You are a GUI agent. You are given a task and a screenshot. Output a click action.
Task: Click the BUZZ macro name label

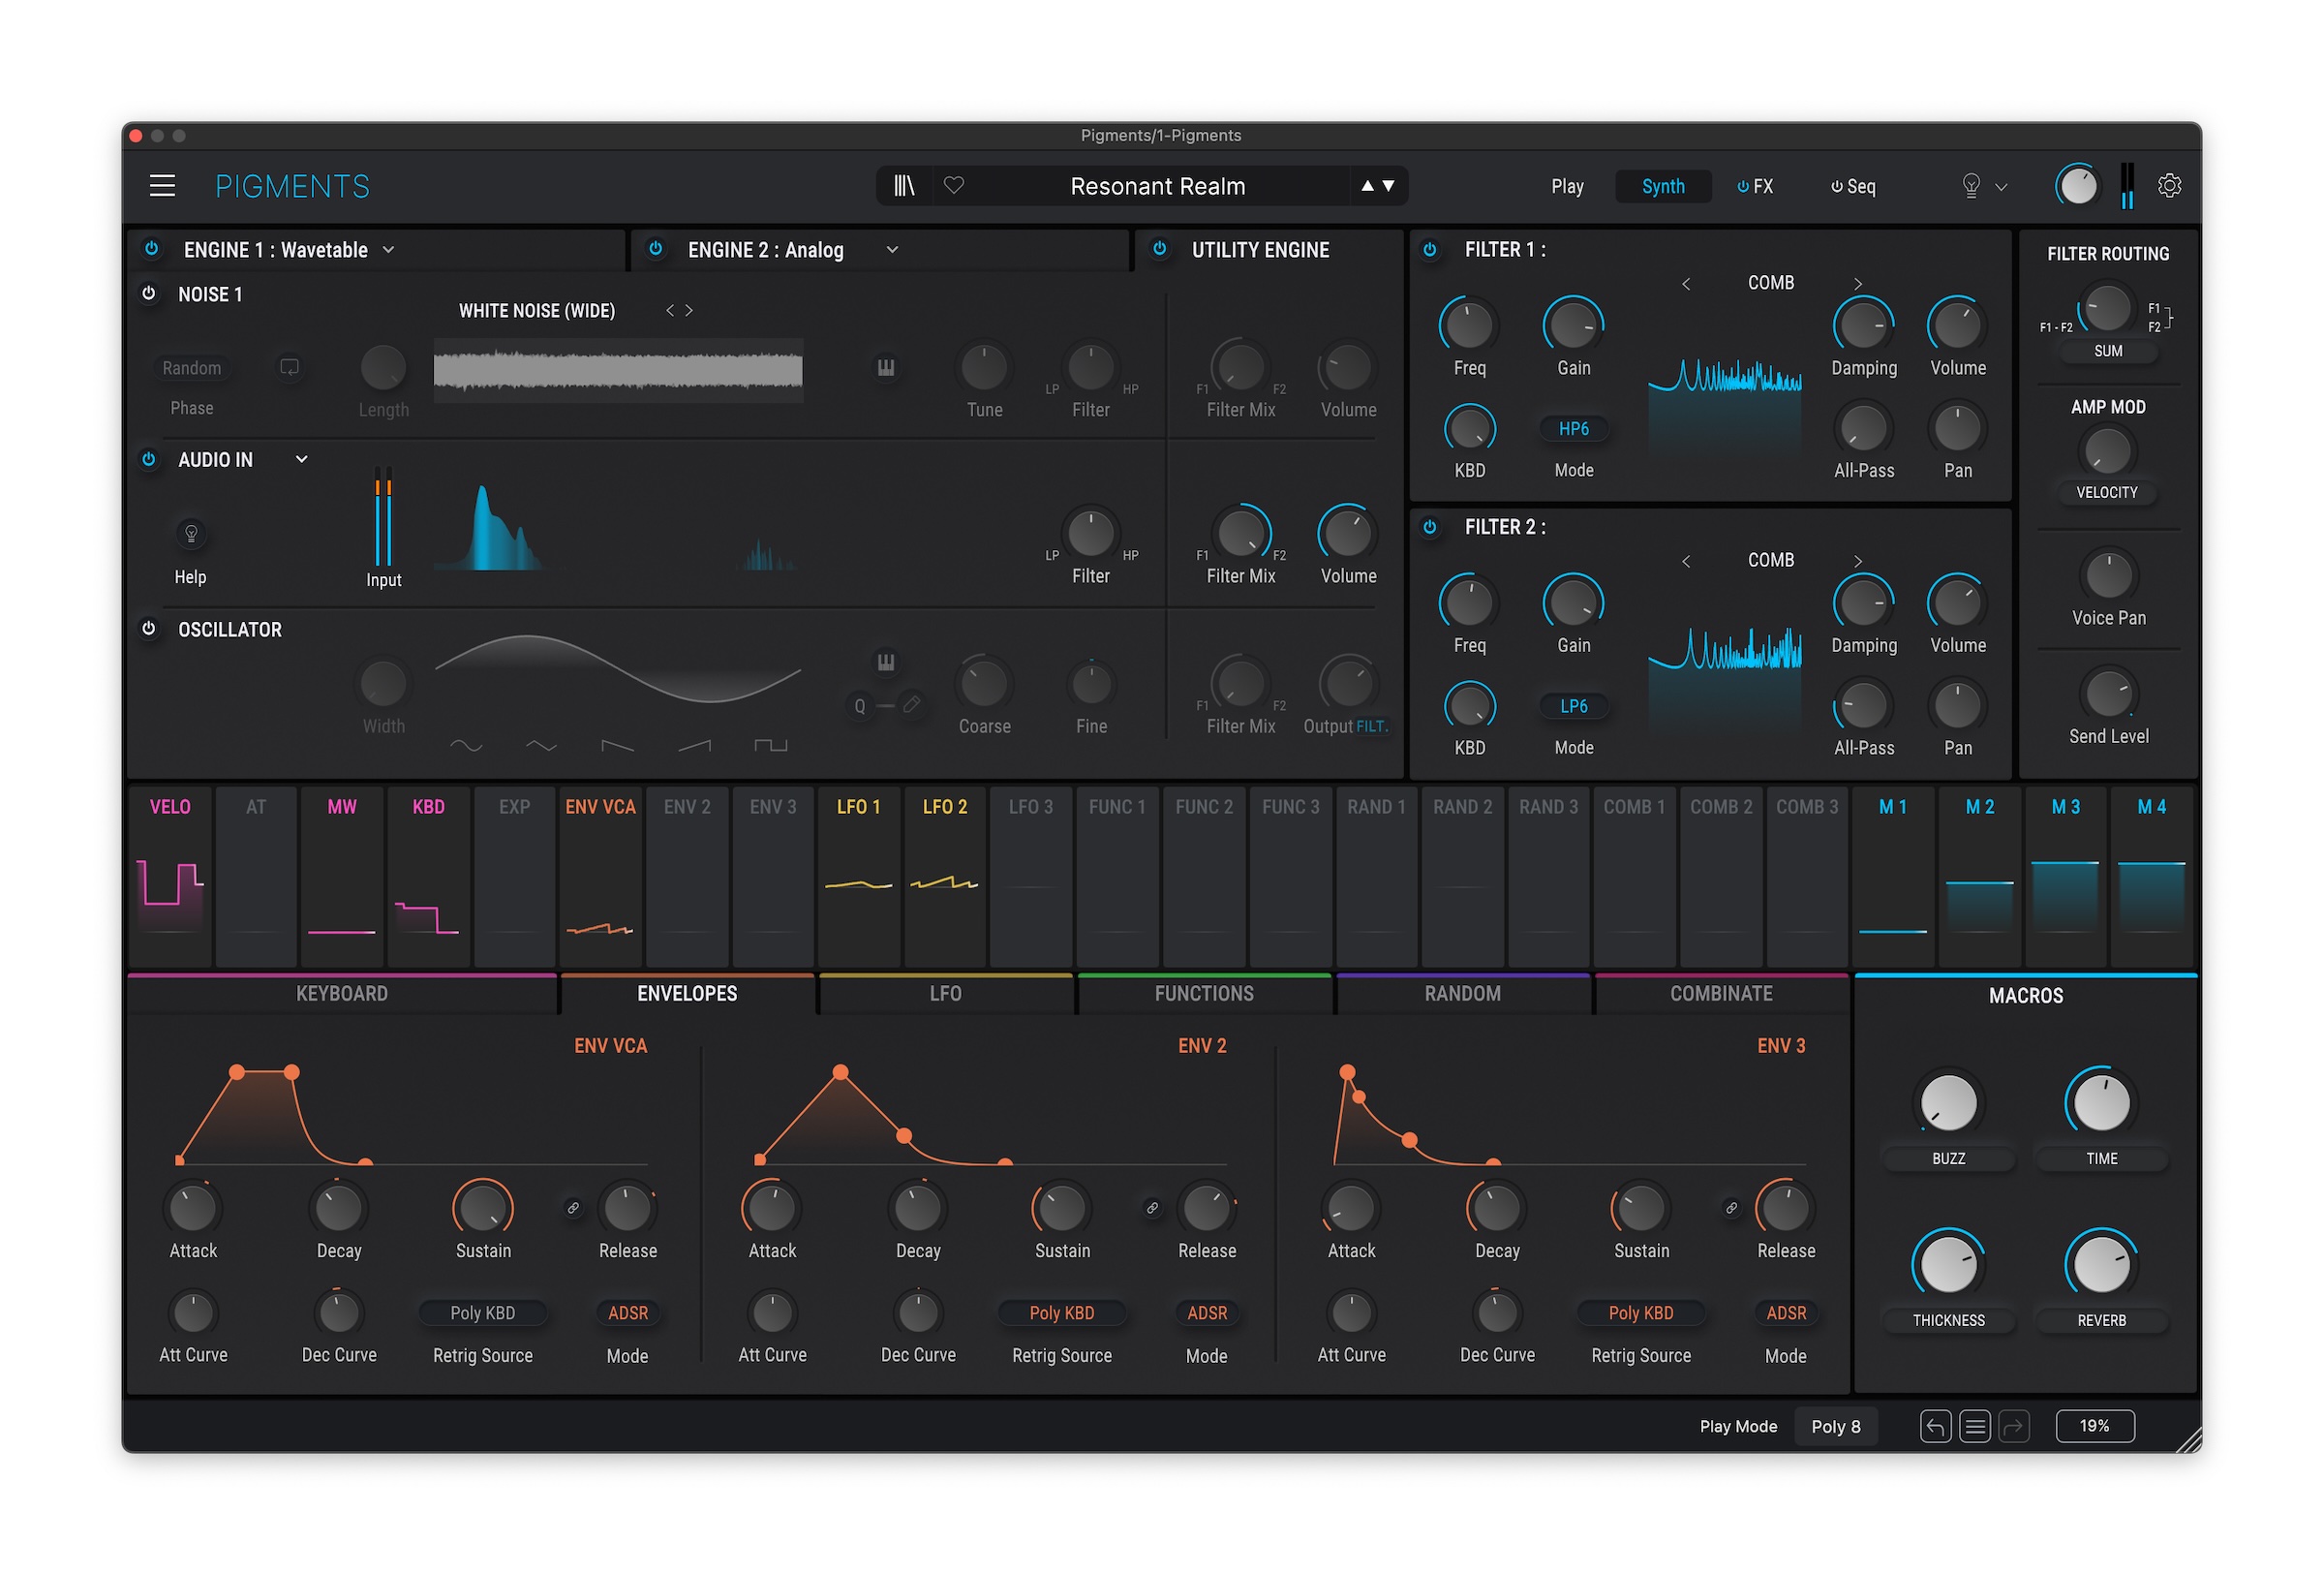(x=1948, y=1159)
